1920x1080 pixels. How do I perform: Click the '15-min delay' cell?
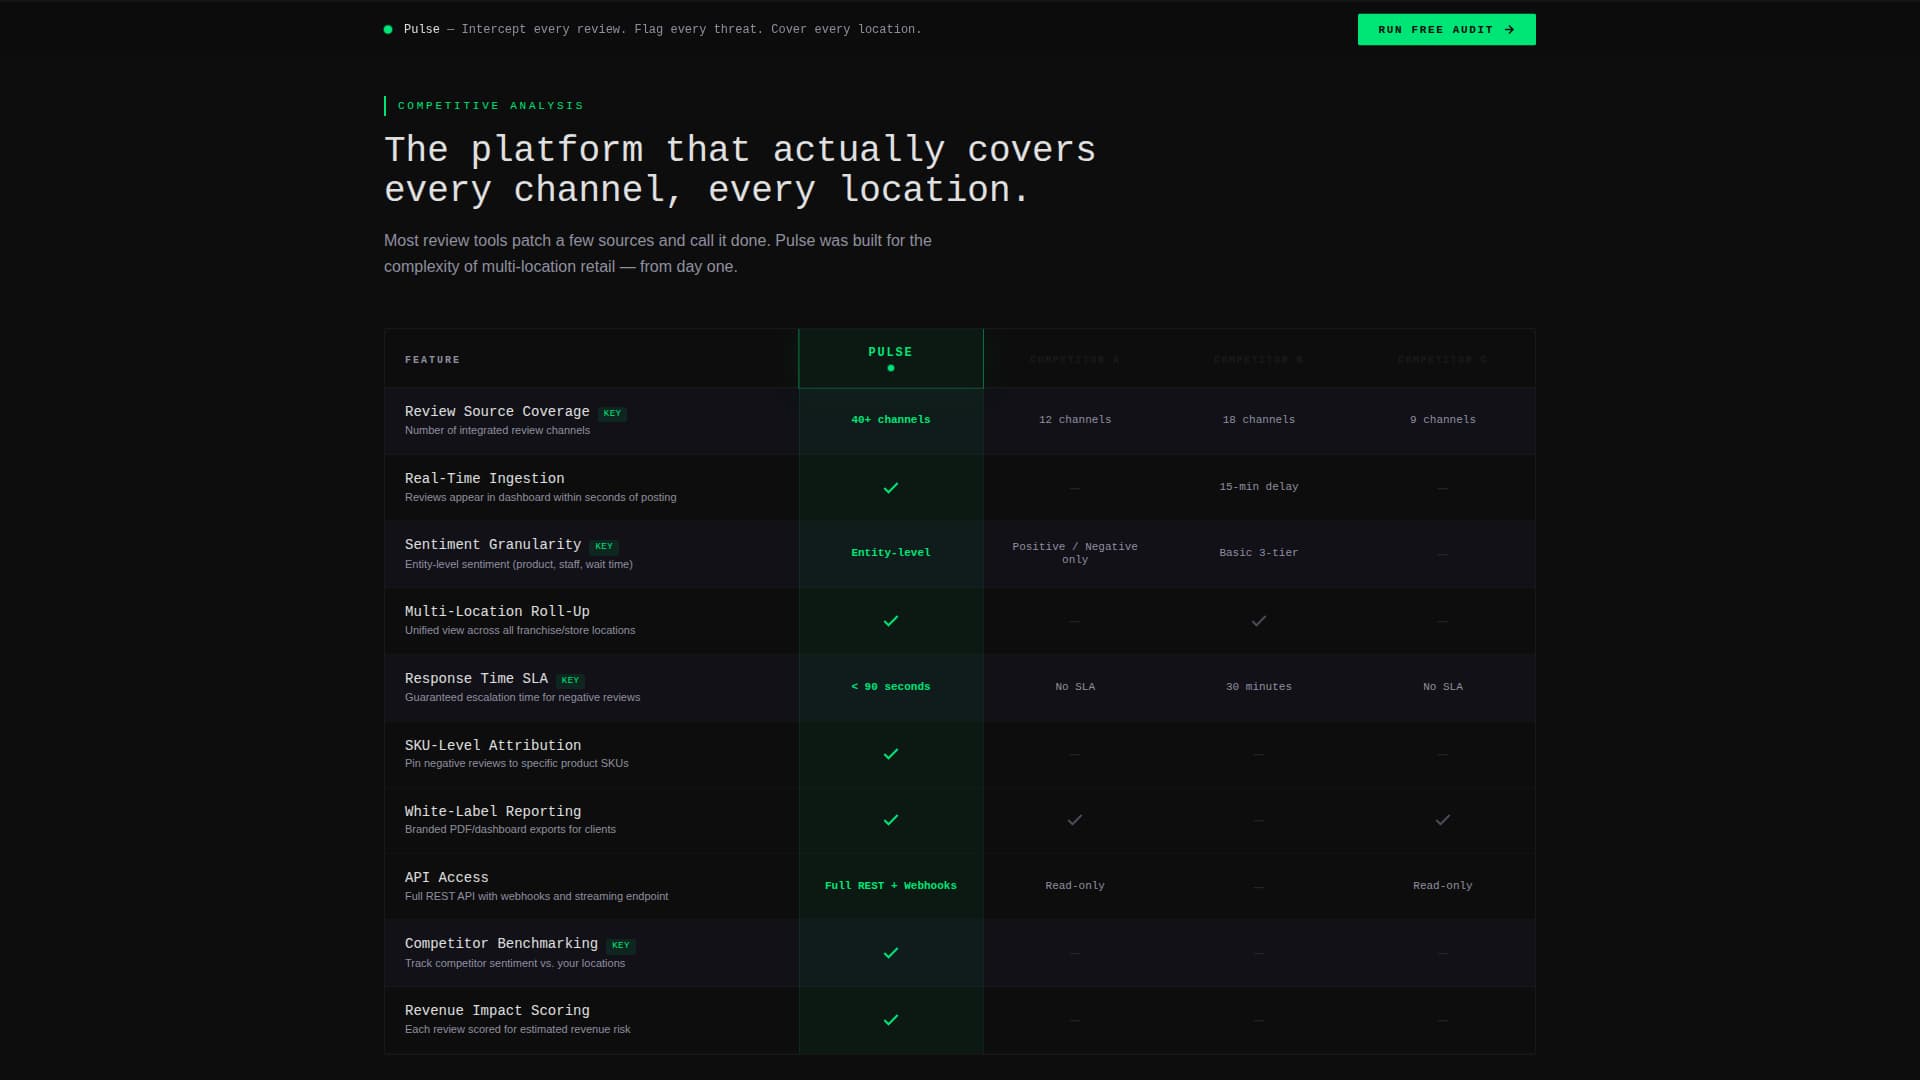coord(1259,487)
